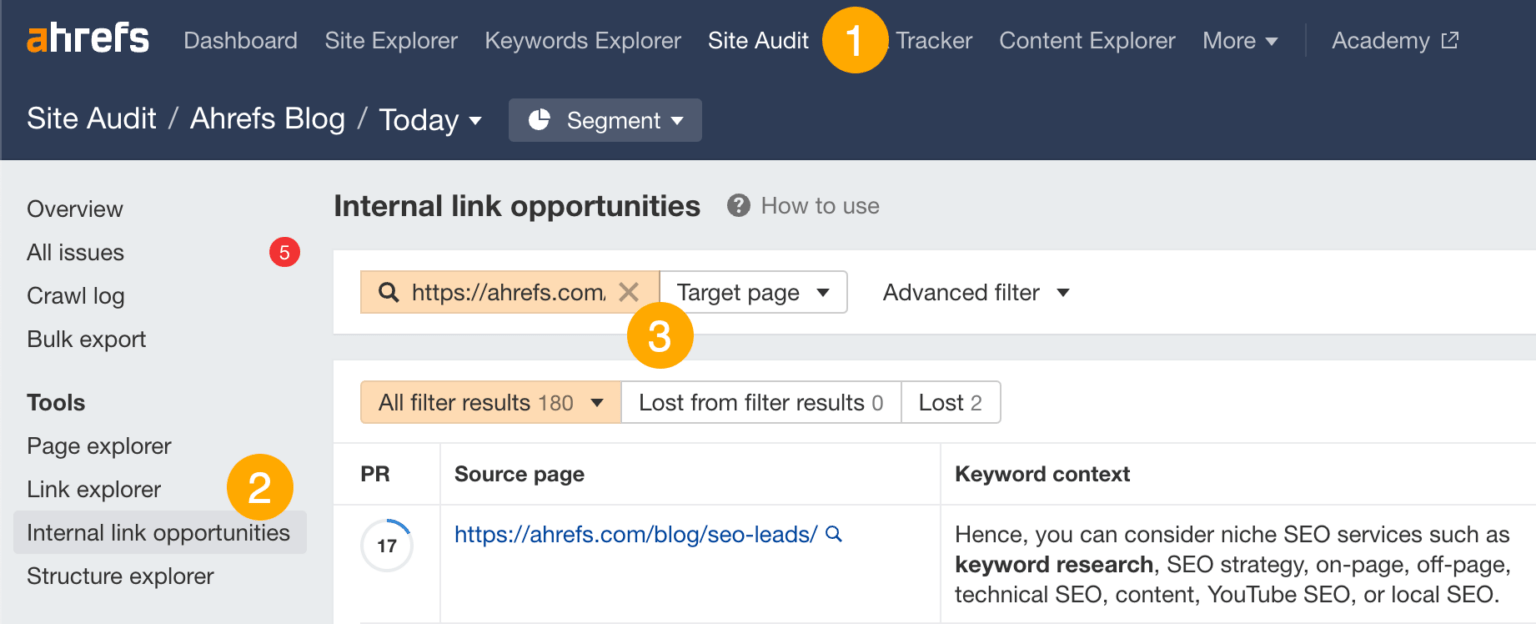Click the Segment pie chart icon
Screen dimensions: 1536x624
click(x=540, y=119)
